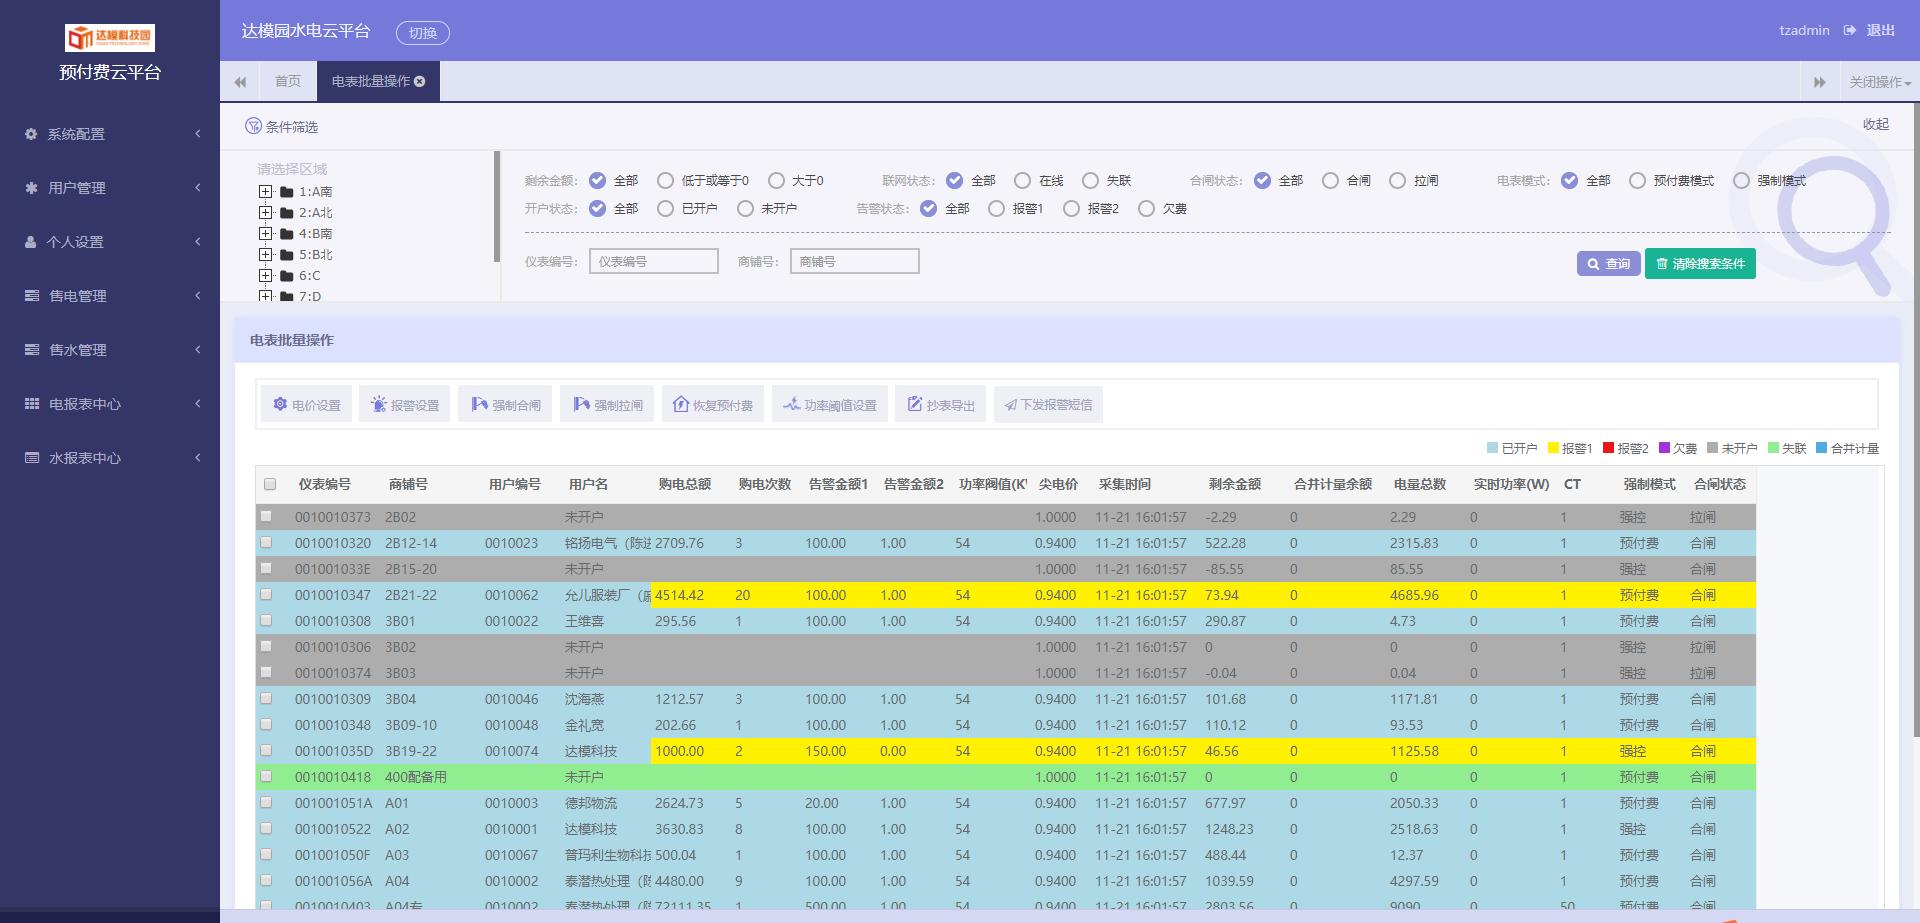Click the 查询 search button
This screenshot has height=923, width=1920.
(1608, 264)
